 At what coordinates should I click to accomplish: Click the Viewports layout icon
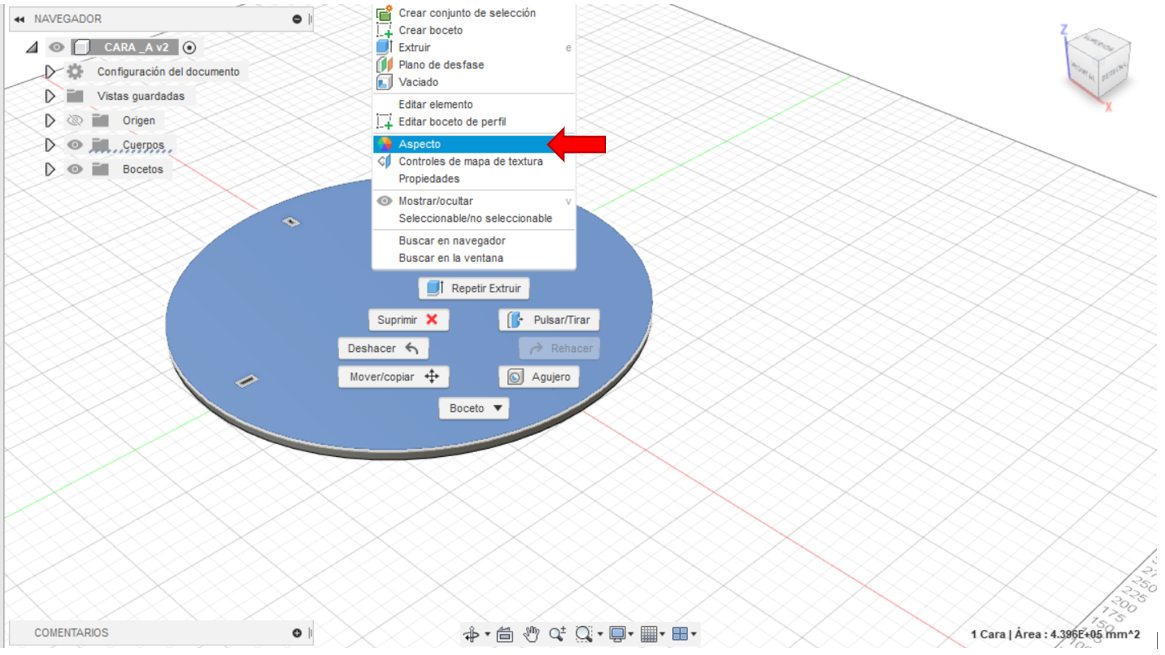[680, 634]
